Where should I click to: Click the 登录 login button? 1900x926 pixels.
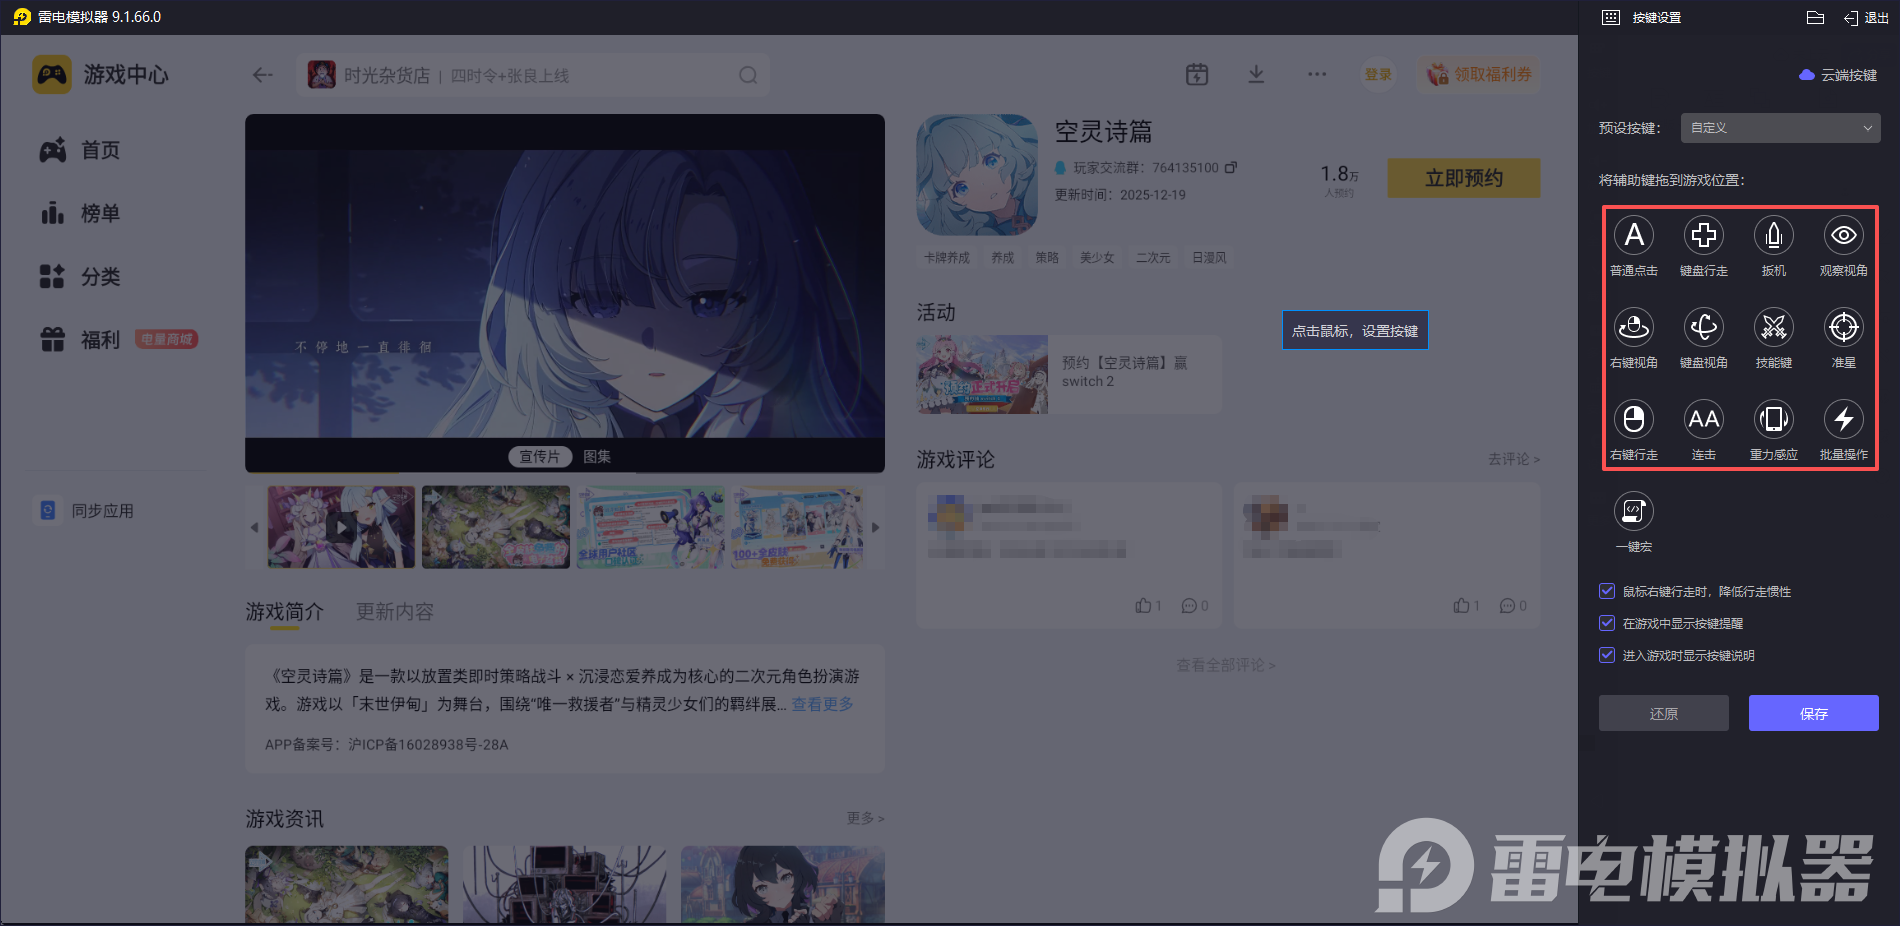1378,74
